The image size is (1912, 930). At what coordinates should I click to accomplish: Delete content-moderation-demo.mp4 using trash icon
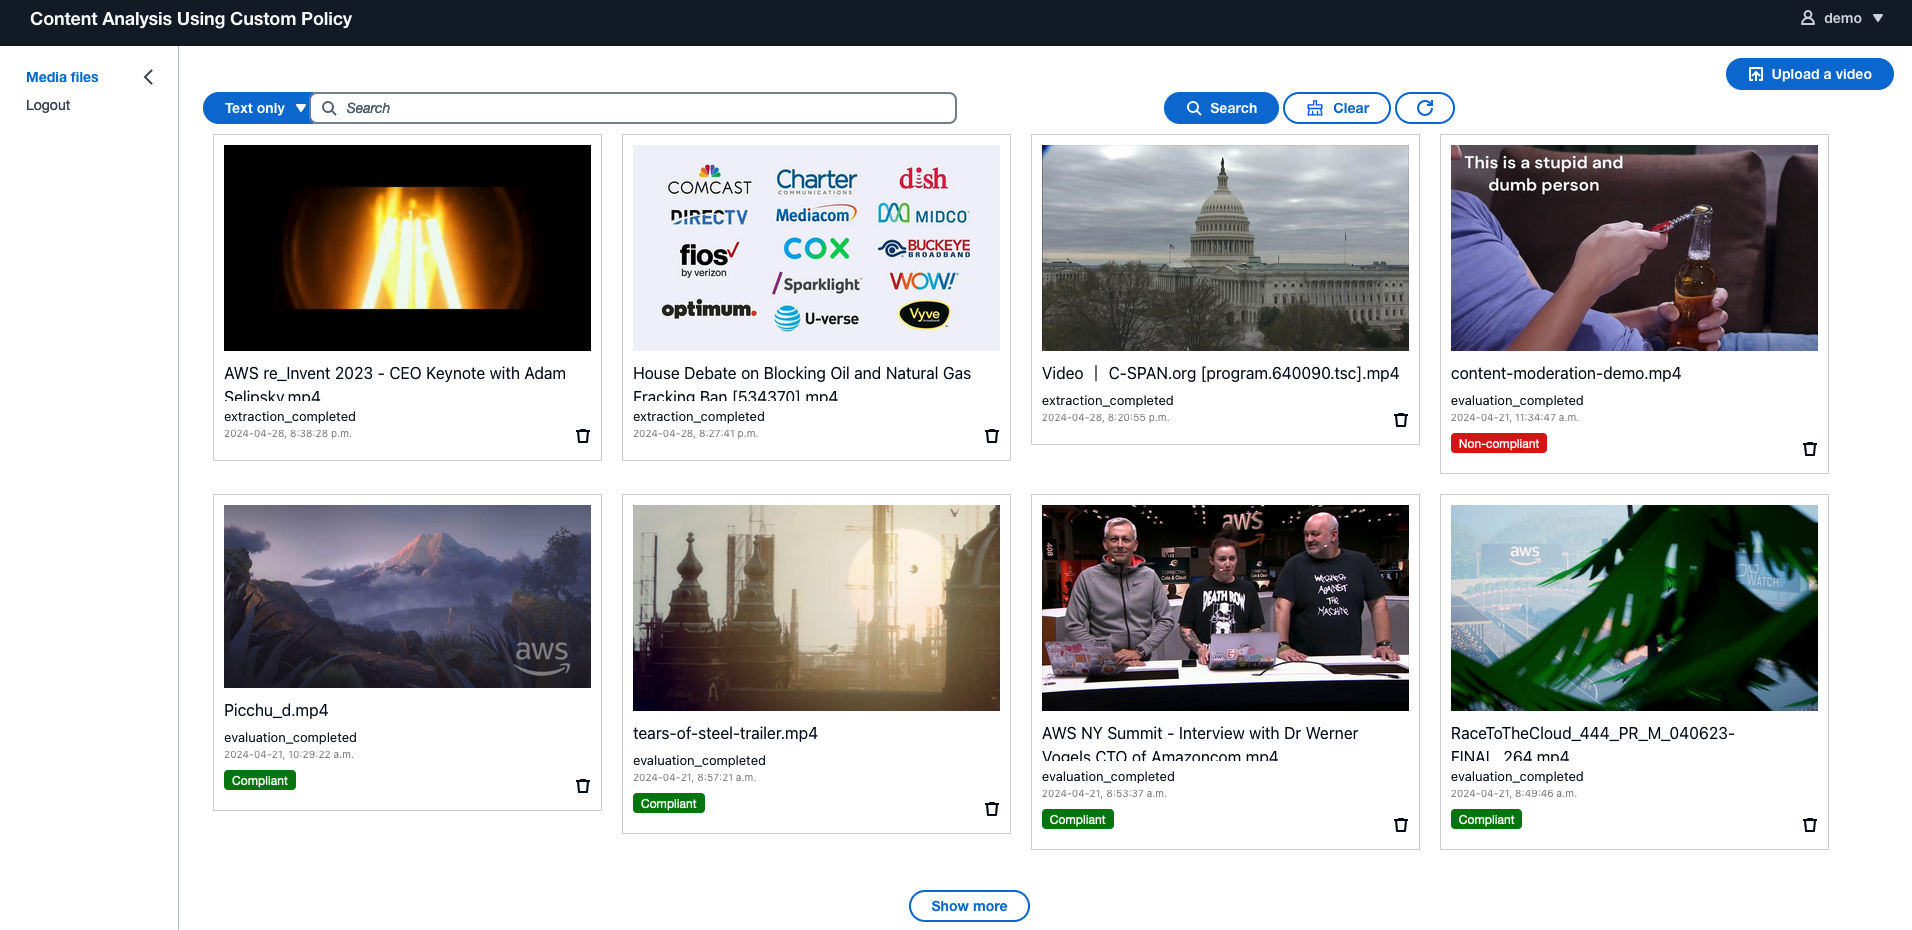1810,449
